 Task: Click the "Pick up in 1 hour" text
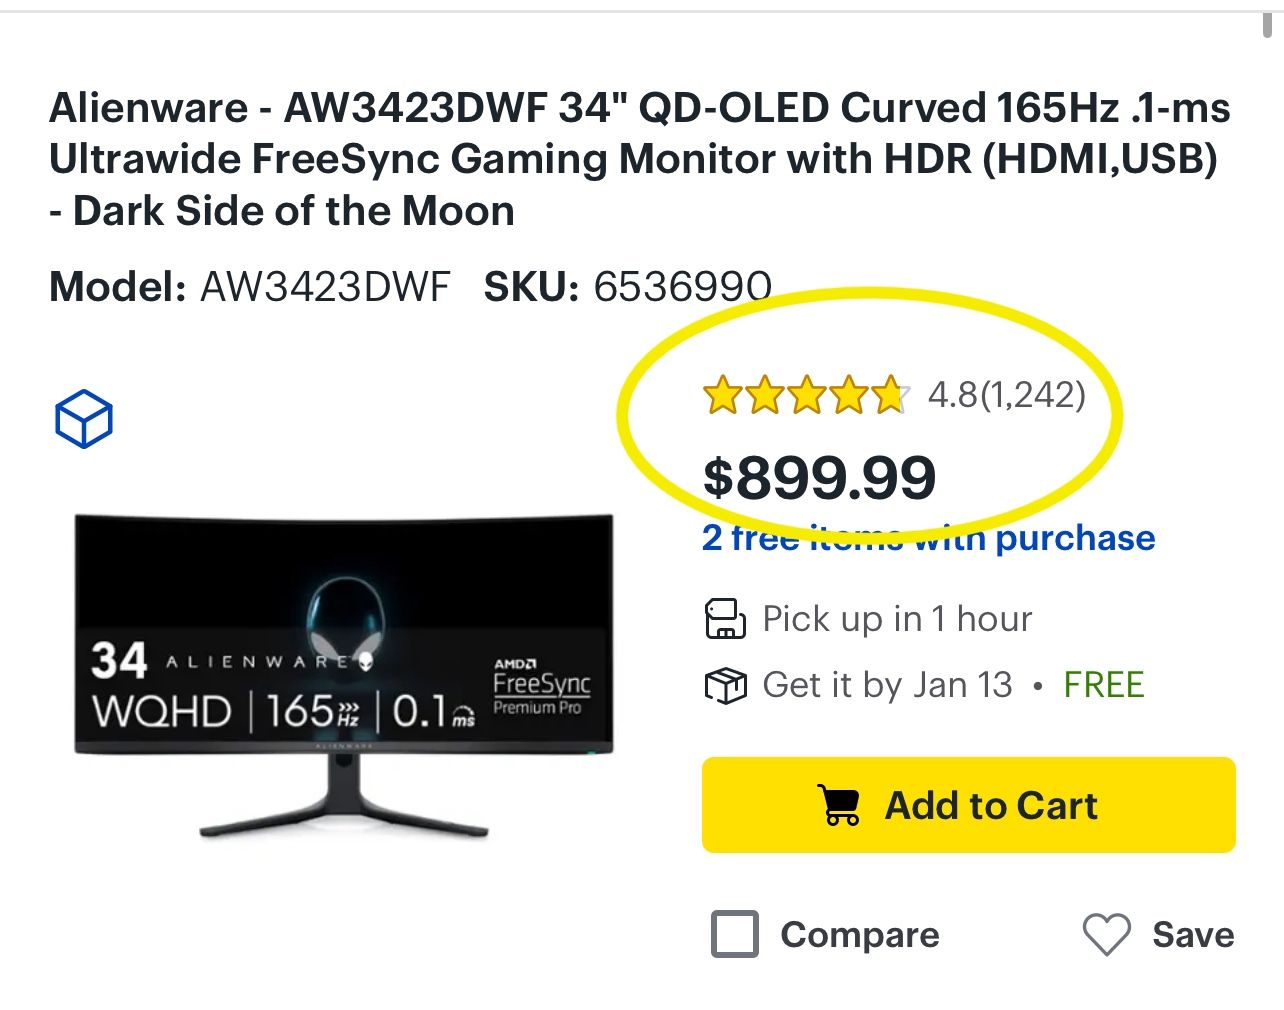(897, 619)
